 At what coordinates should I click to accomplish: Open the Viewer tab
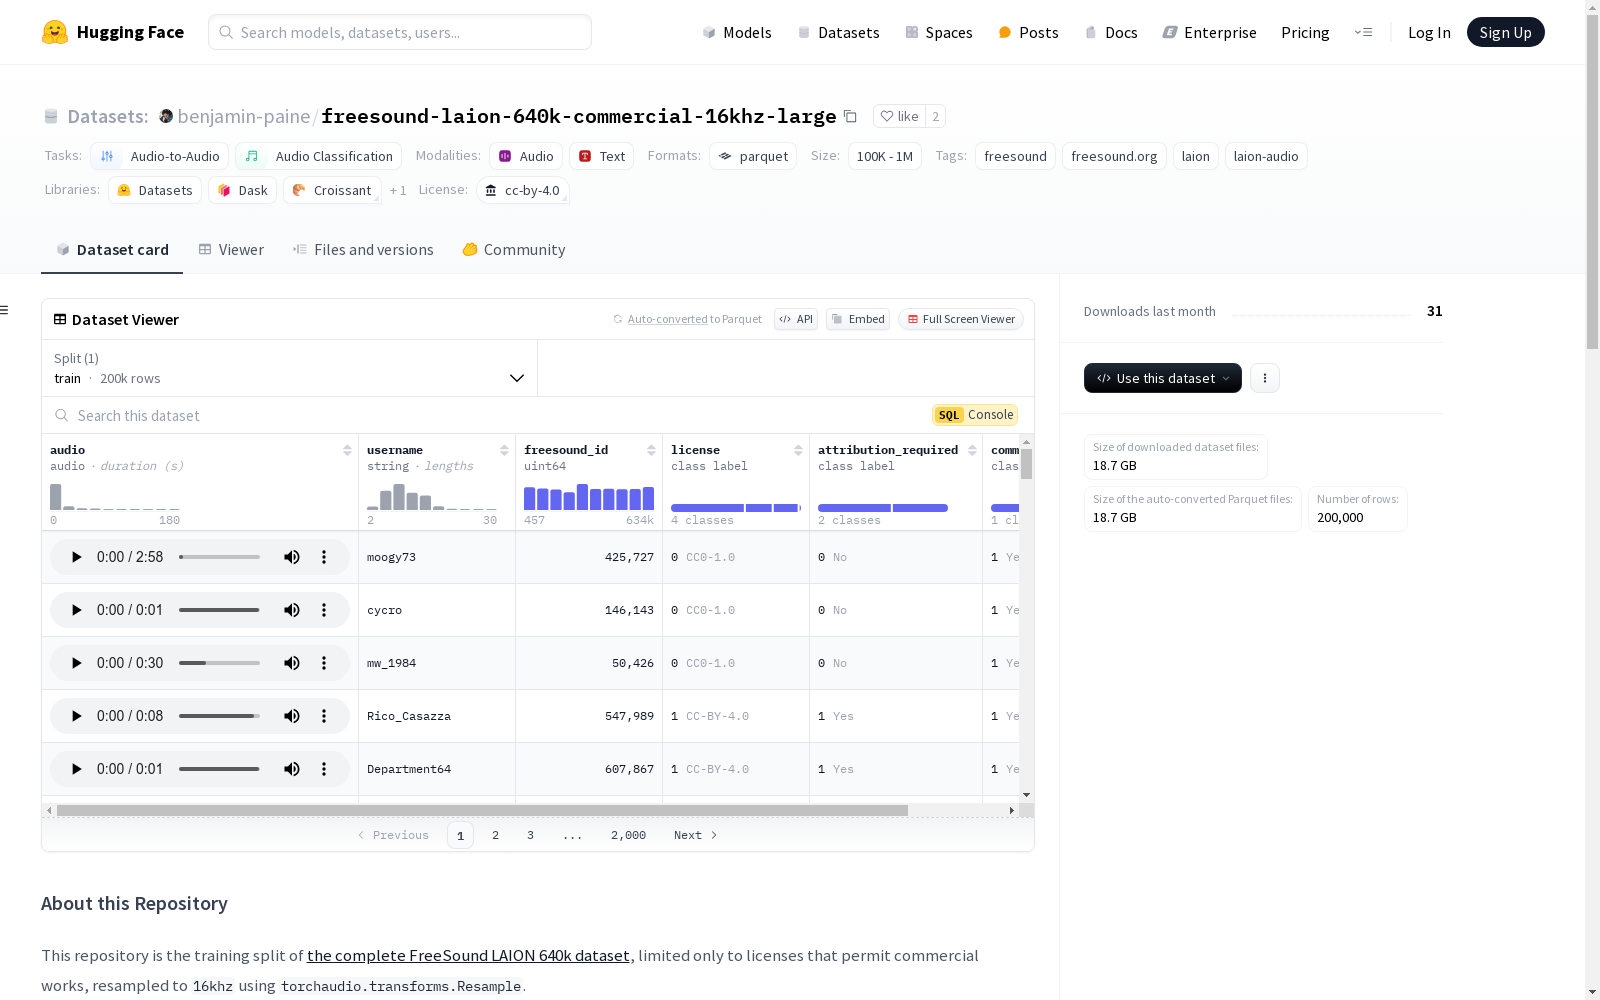click(x=231, y=250)
